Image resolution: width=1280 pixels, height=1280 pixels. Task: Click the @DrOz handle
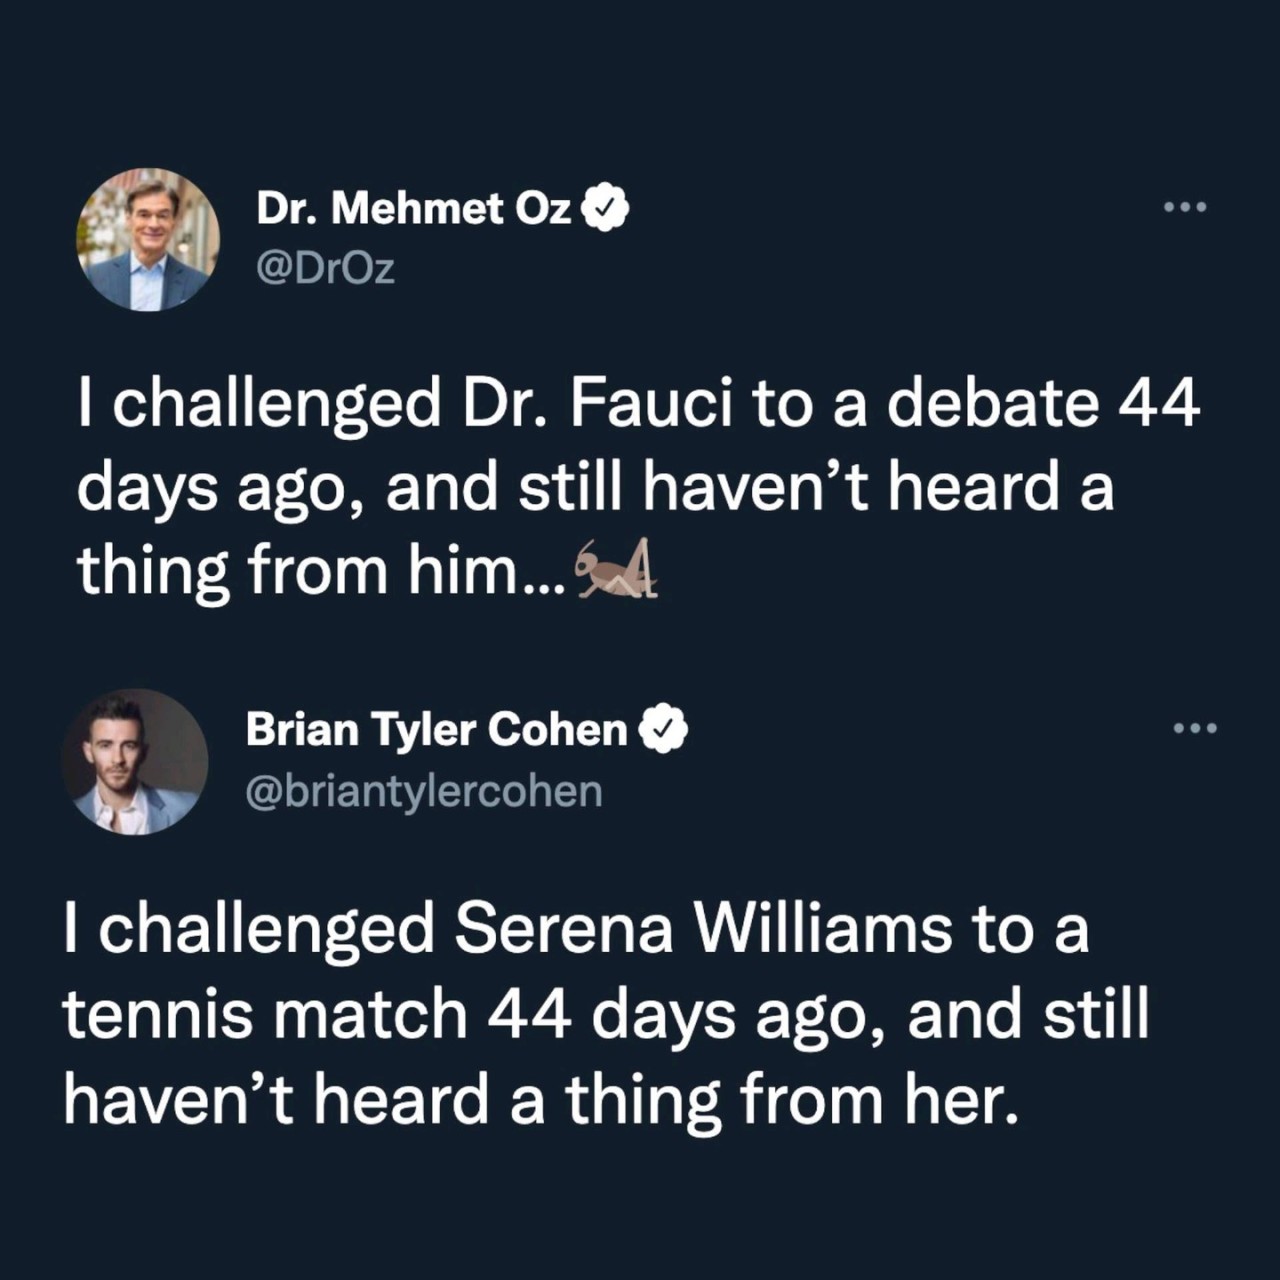(325, 268)
